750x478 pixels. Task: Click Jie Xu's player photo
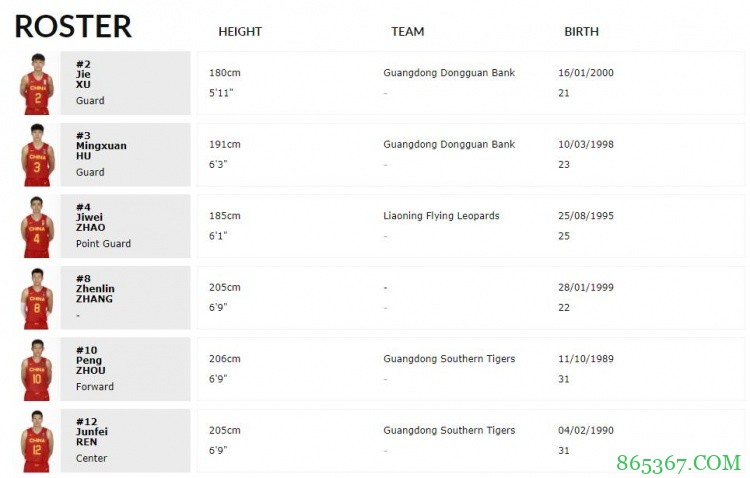37,83
